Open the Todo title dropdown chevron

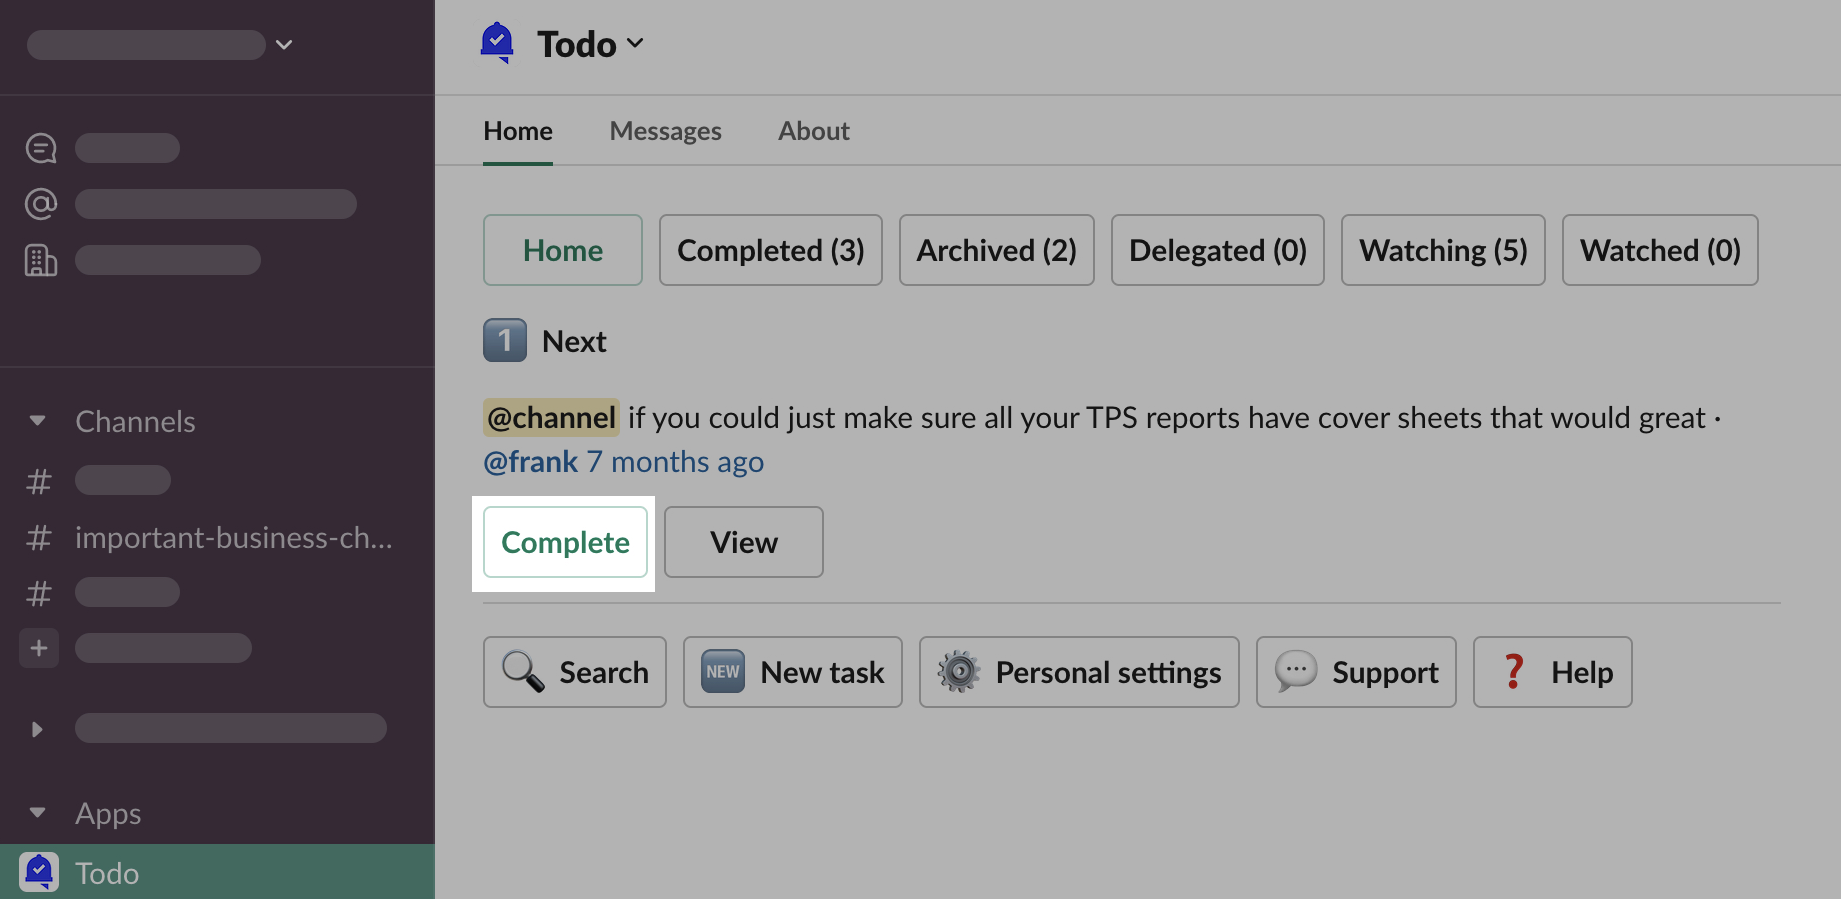coord(635,43)
